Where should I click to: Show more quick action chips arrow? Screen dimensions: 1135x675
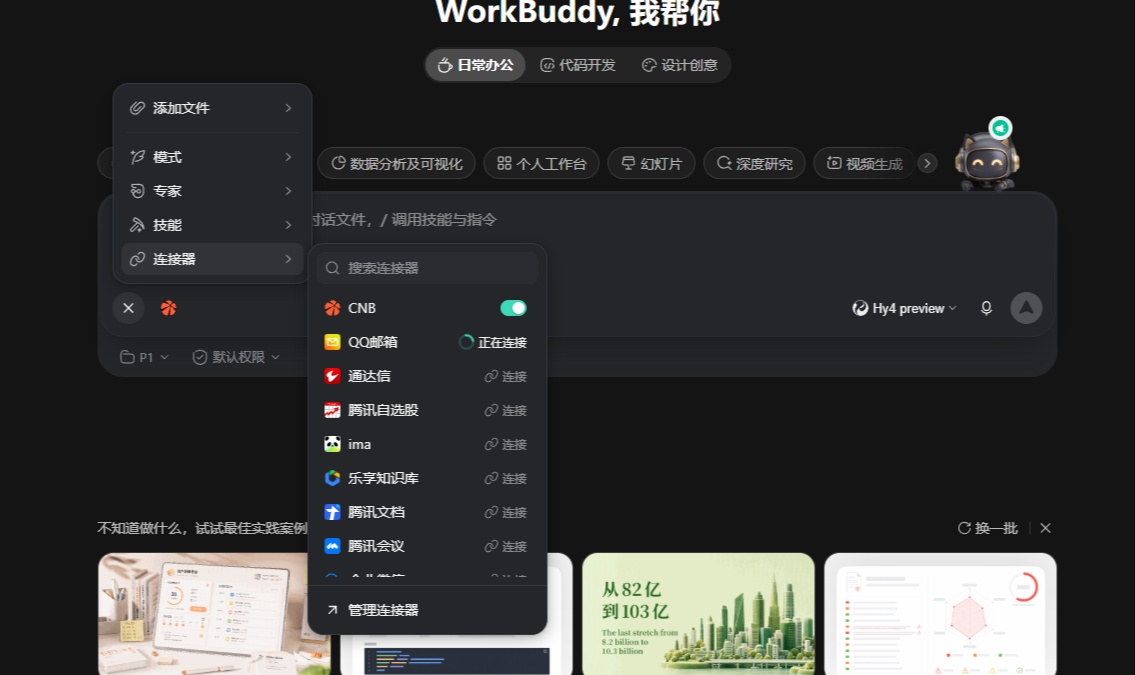[927, 164]
